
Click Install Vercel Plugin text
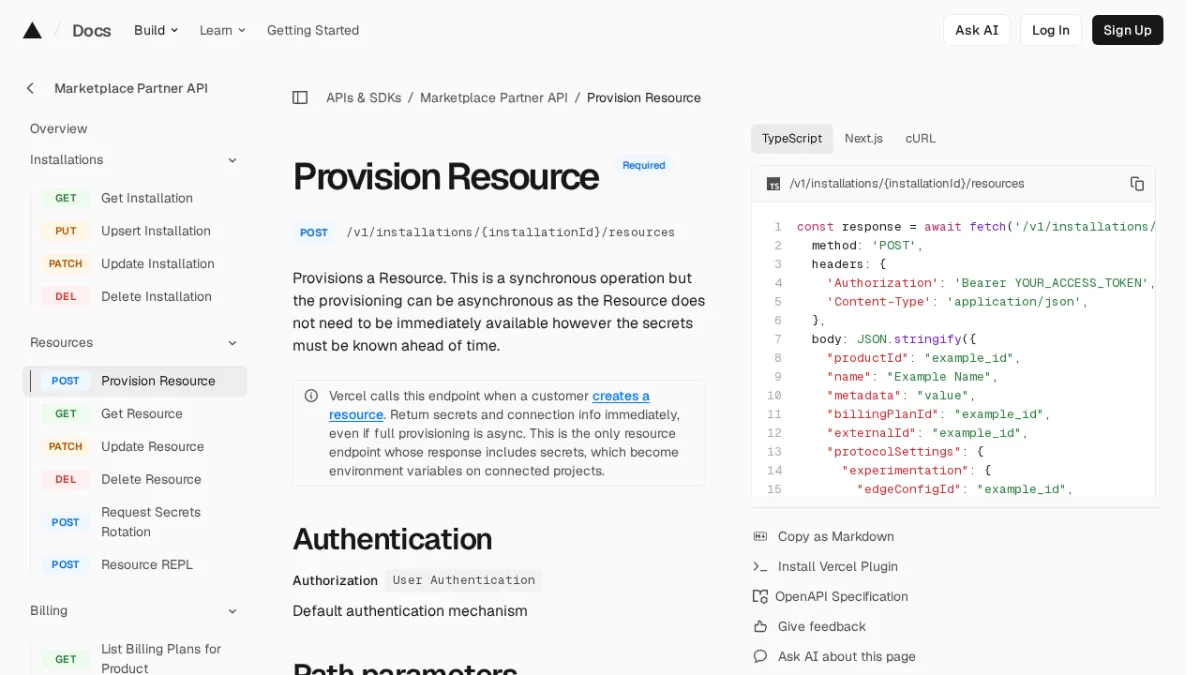[x=838, y=567]
